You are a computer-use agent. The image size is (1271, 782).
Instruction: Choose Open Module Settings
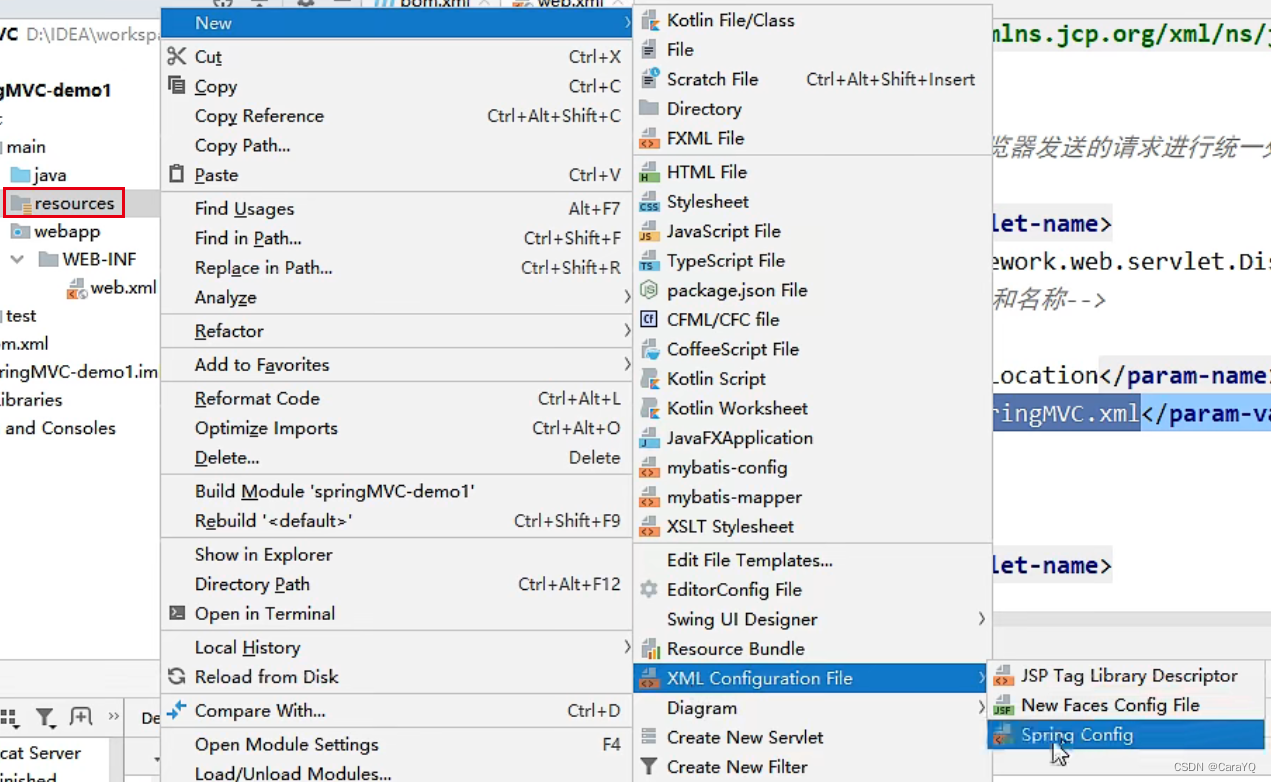397,744
